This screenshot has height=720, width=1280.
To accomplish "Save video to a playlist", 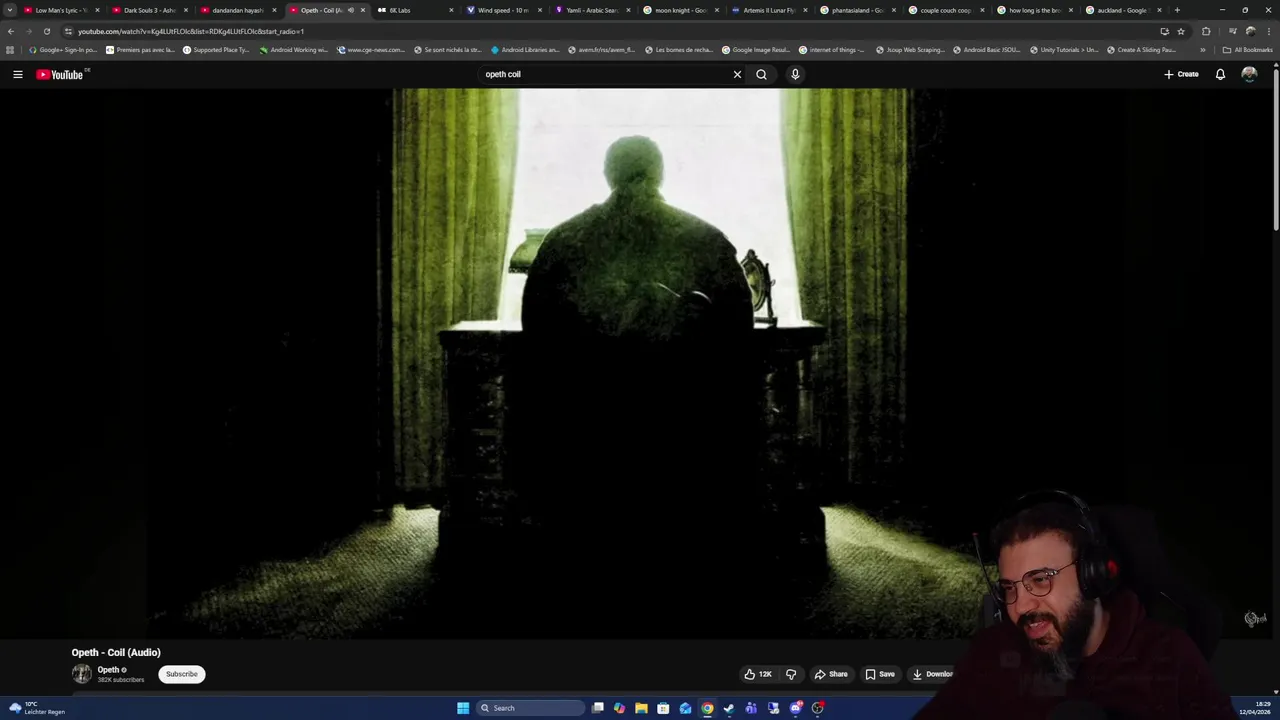I will click(880, 674).
